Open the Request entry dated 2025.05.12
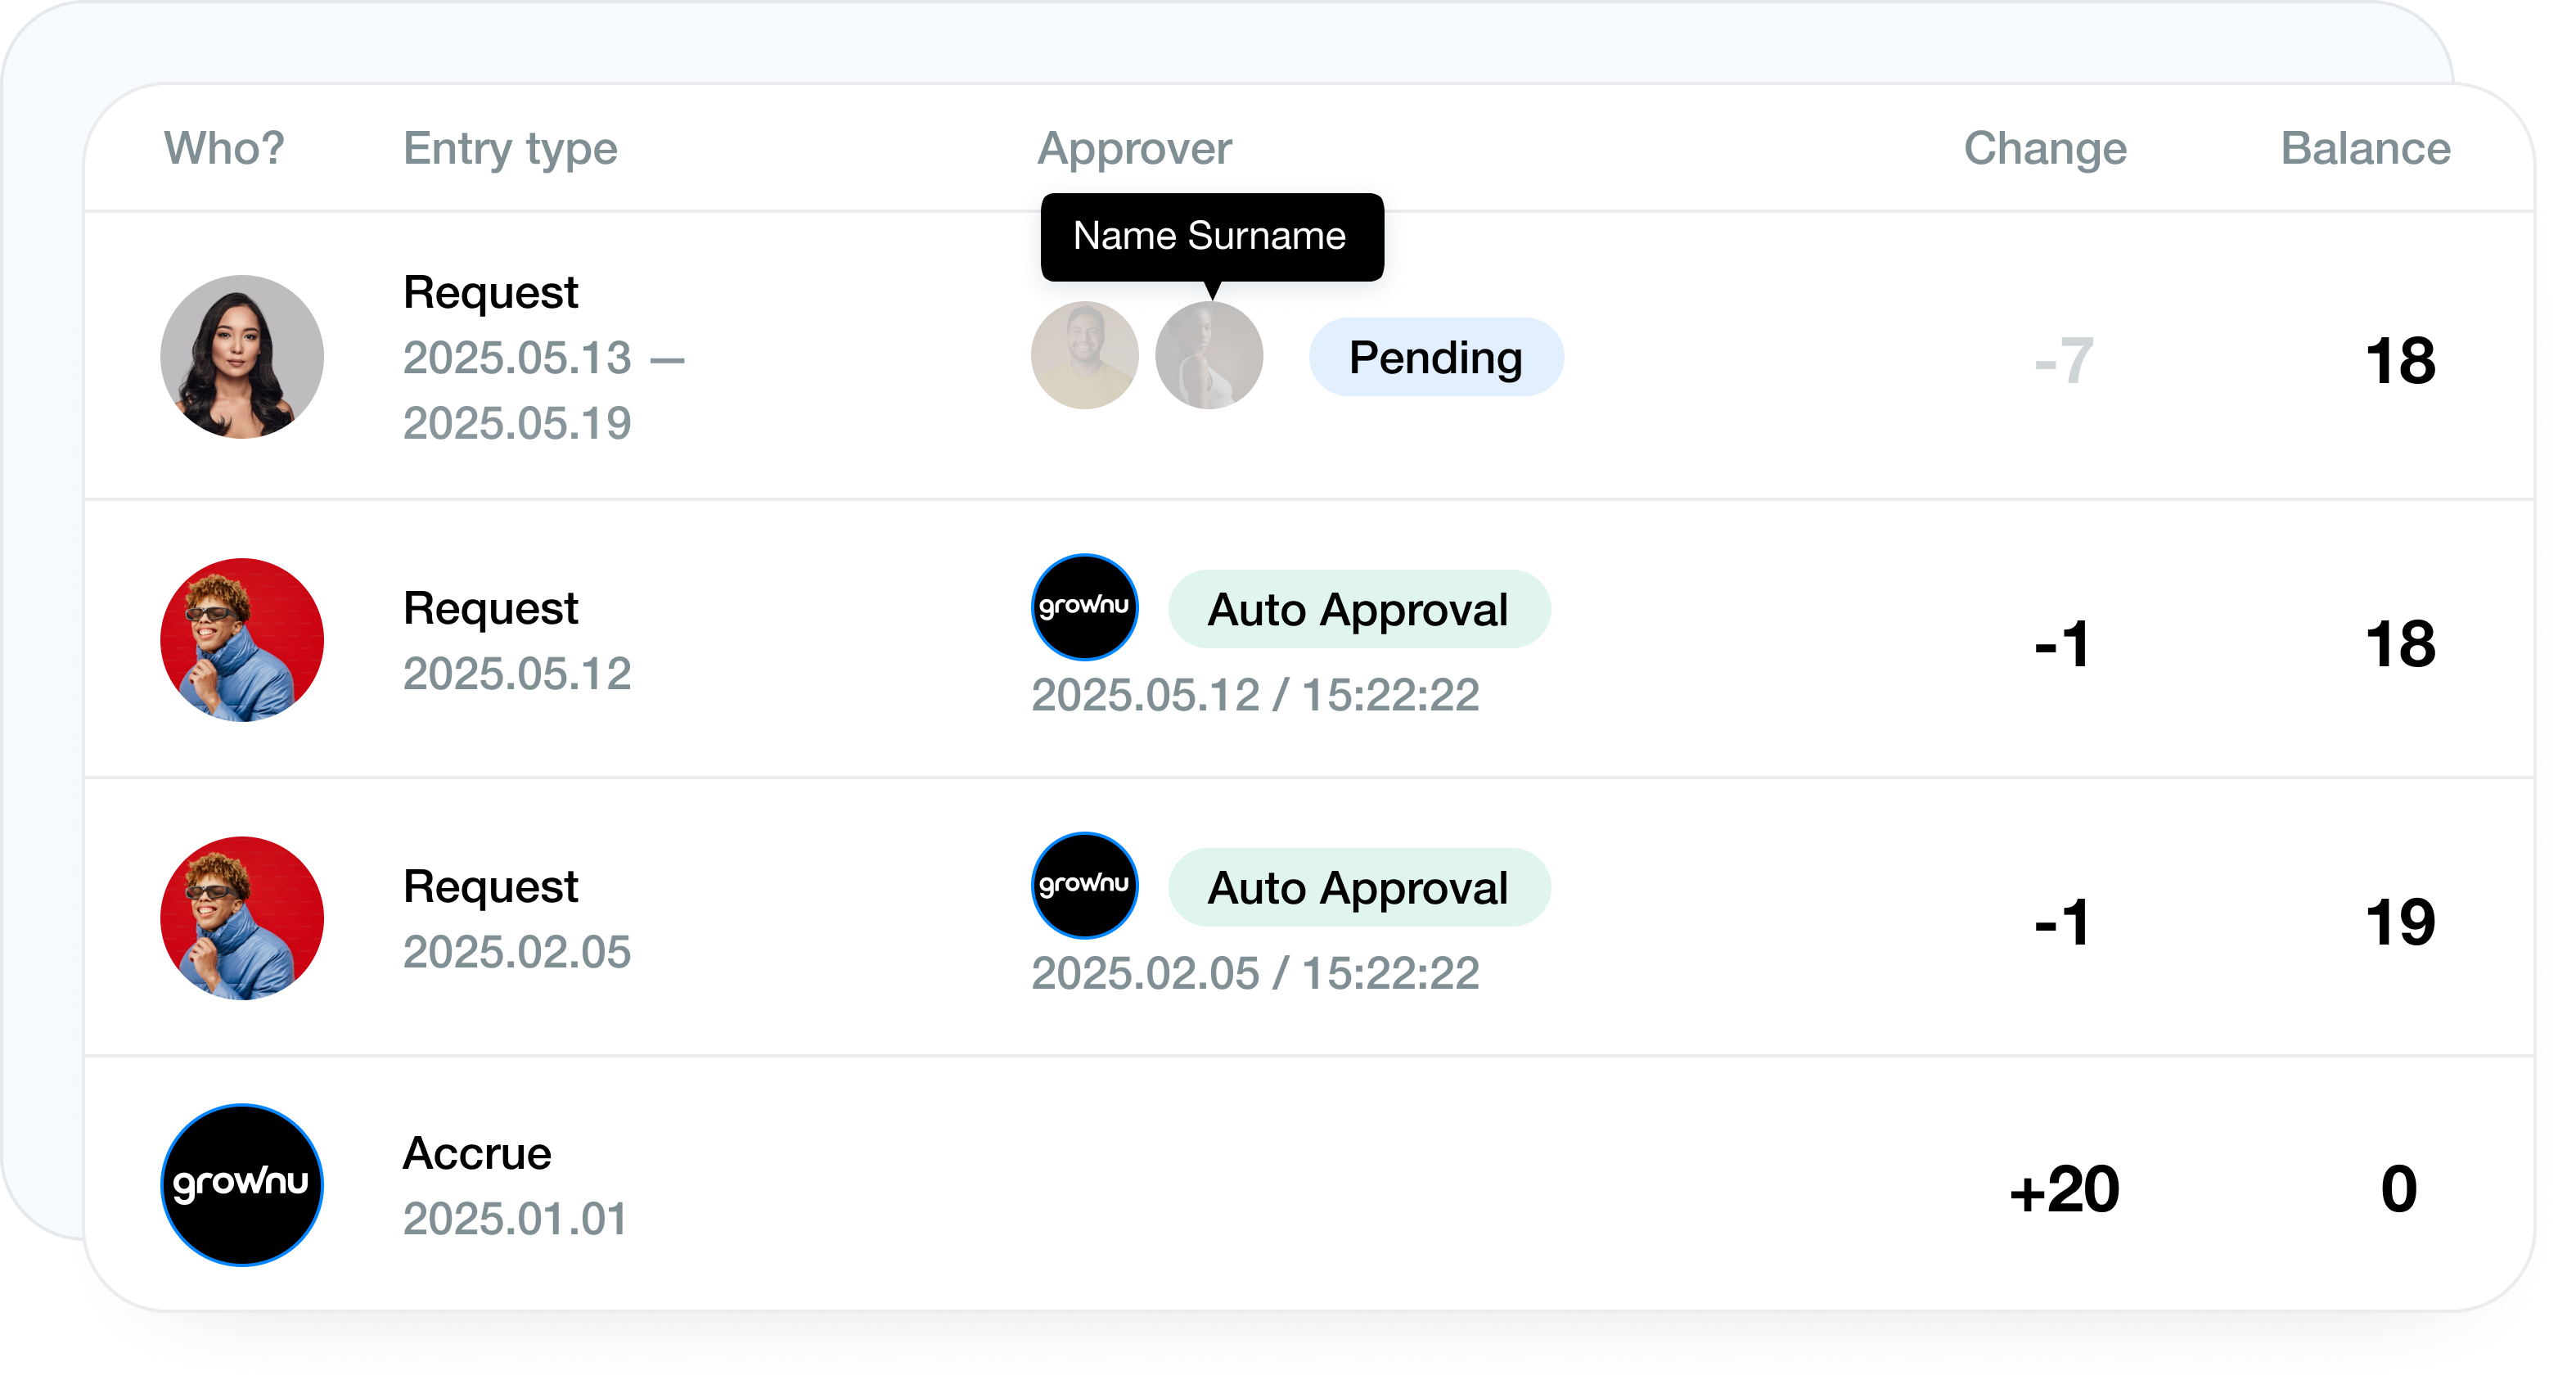The width and height of the screenshot is (2576, 1398). click(x=491, y=607)
